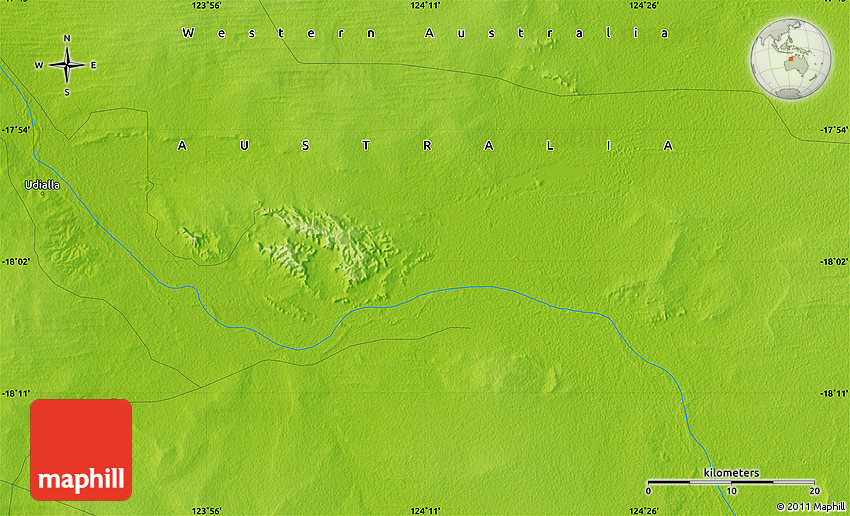
Task: Click the W letter on compass
Action: 39,66
